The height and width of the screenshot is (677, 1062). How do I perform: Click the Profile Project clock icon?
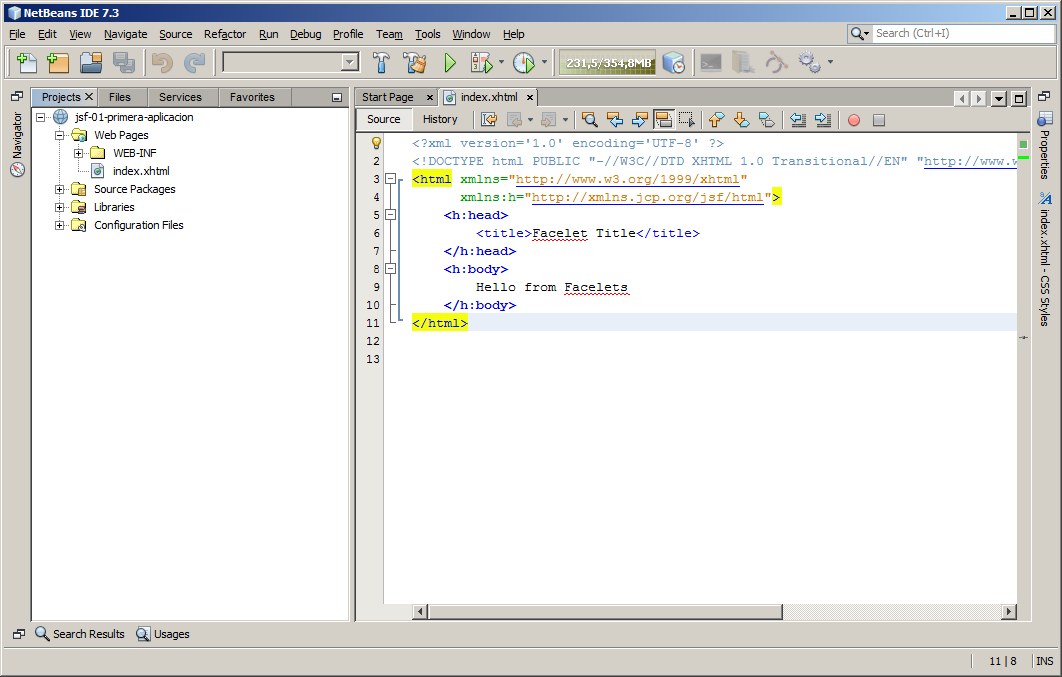[x=524, y=63]
